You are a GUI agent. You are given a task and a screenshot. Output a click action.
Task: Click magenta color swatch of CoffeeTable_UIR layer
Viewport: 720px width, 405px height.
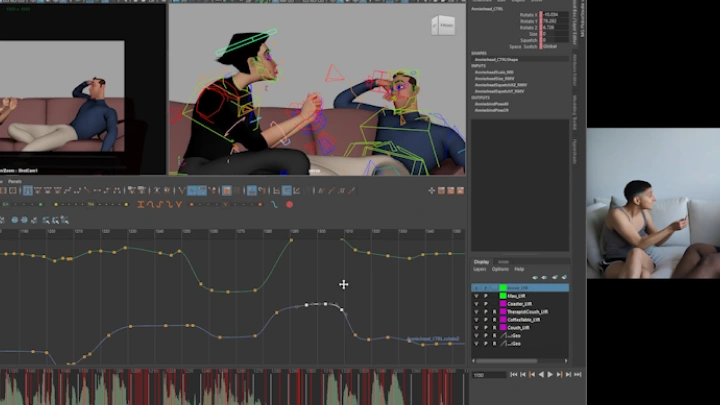point(503,320)
